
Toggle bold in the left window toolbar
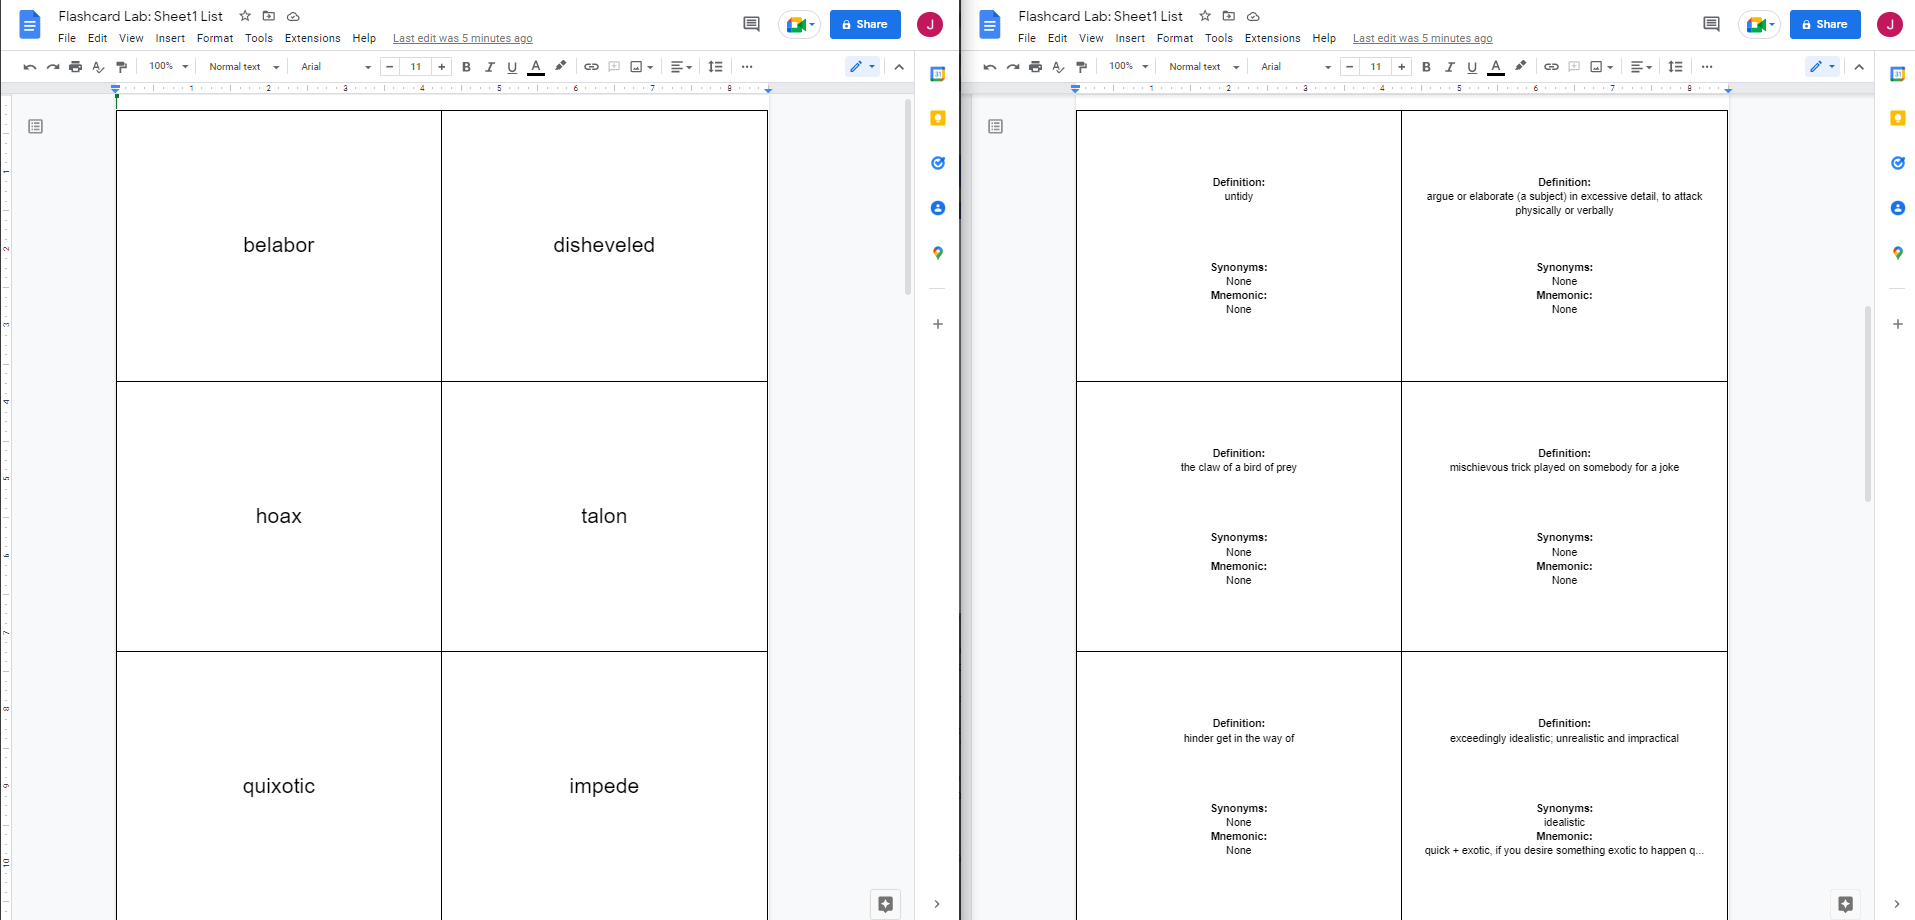pos(466,67)
